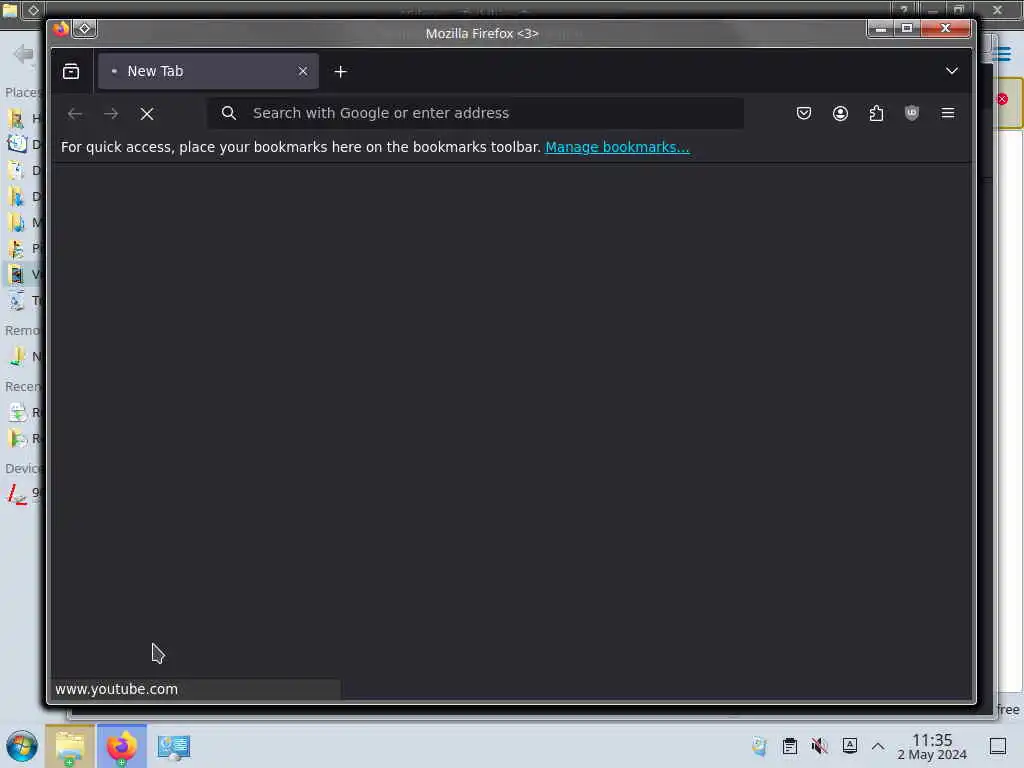
Task: Go back one page in Firefox
Action: pos(75,114)
